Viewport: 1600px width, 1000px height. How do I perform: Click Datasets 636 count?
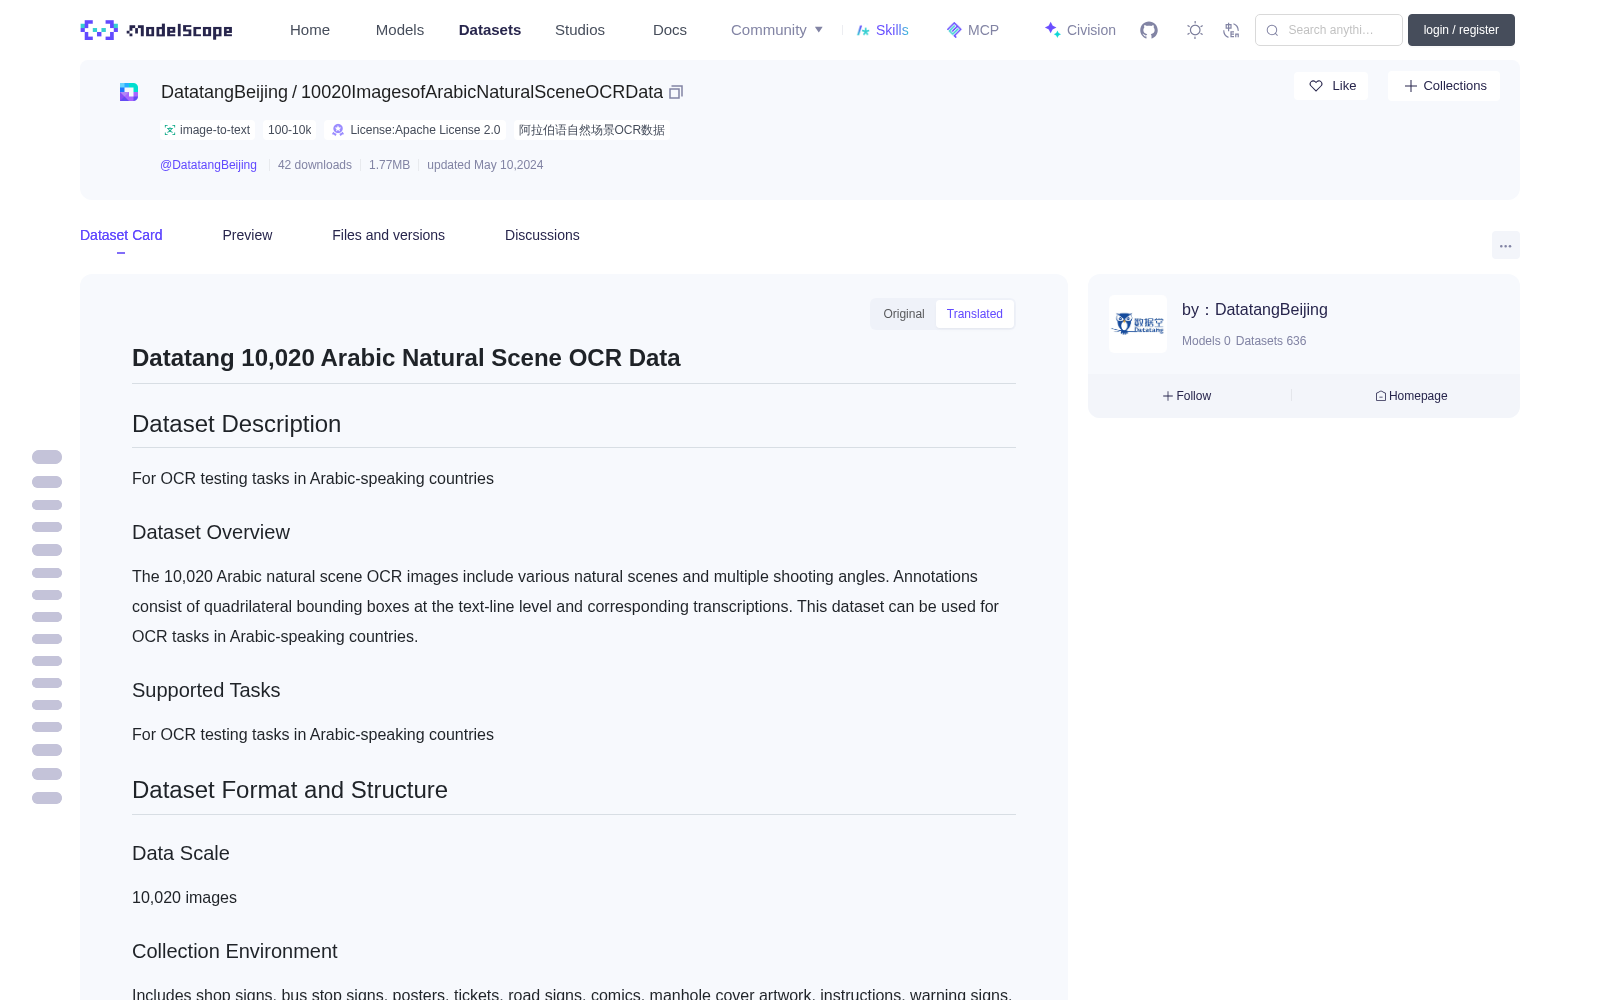coord(1271,341)
